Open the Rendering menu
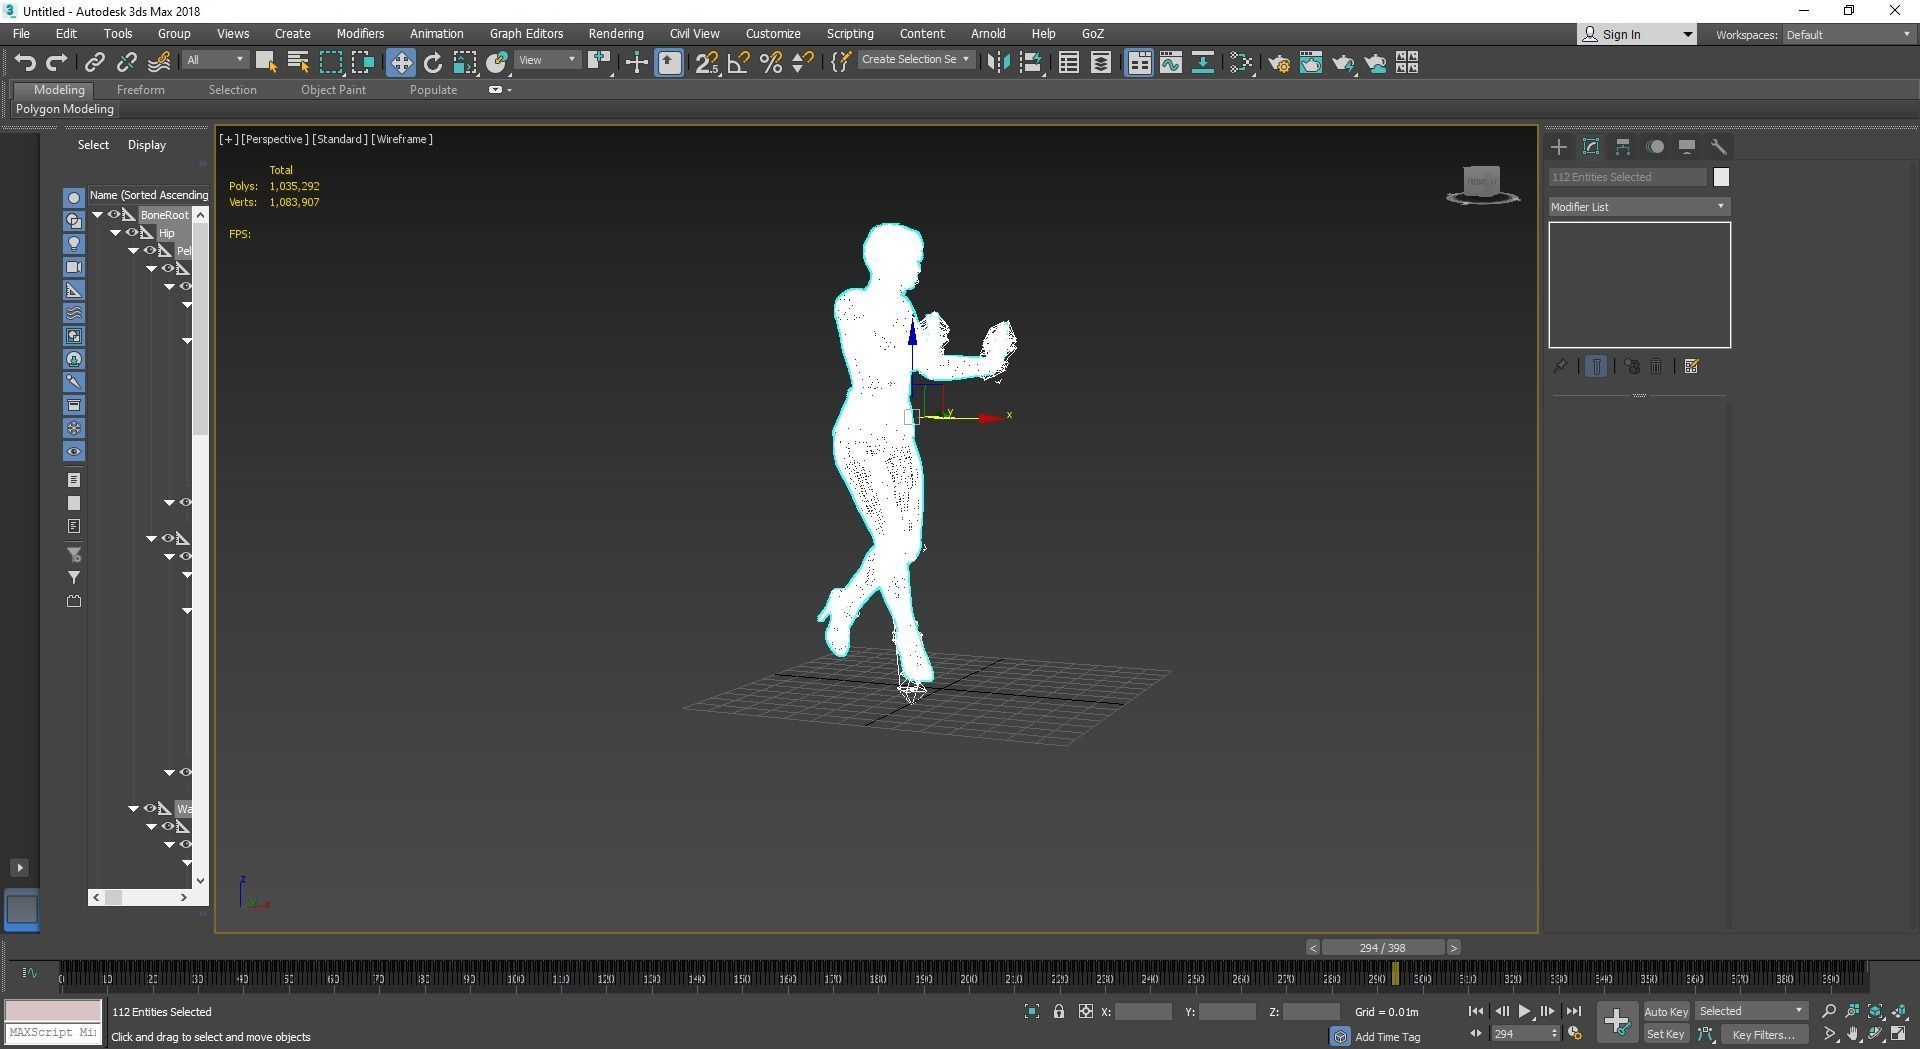 [616, 34]
